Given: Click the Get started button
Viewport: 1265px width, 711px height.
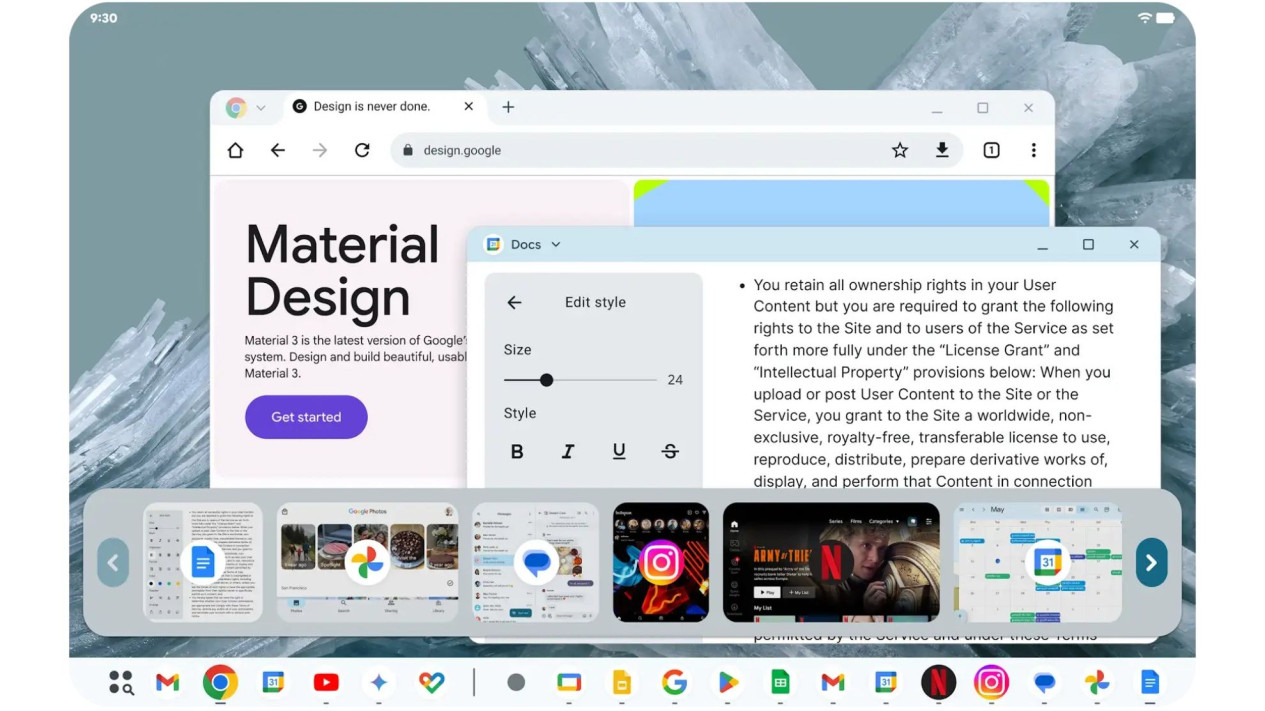Looking at the screenshot, I should [x=306, y=417].
